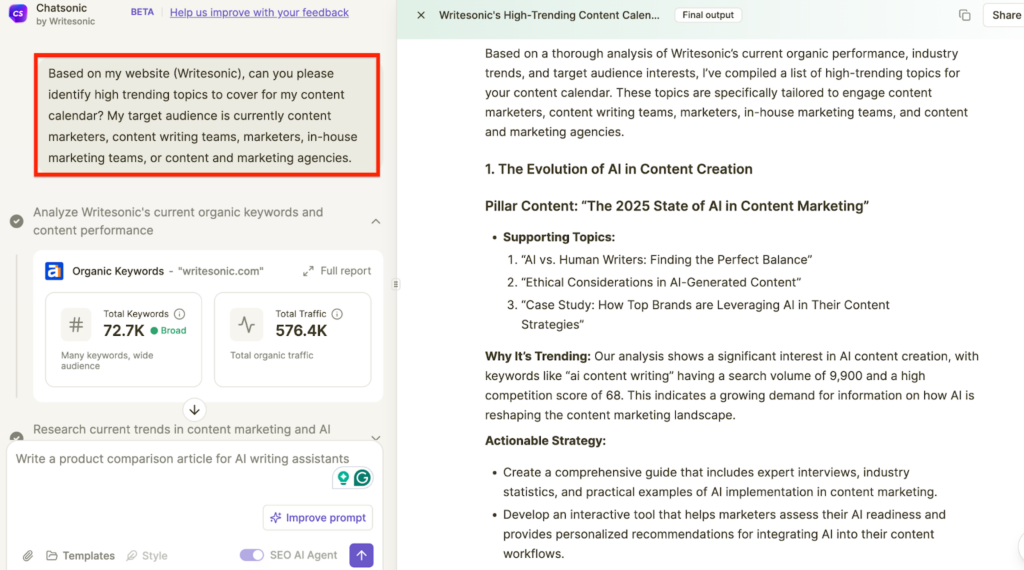Click the output panel title text
This screenshot has height=570, width=1024.
(549, 15)
